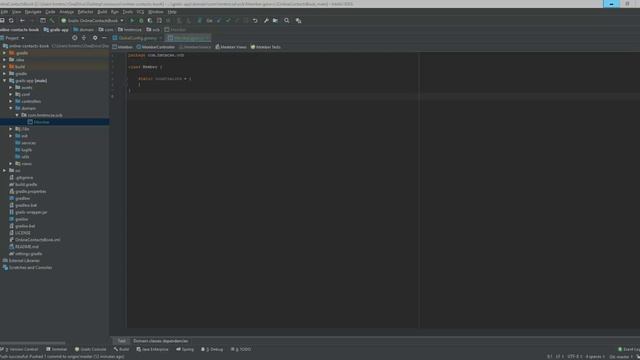
Task: Open the View menu
Action: pyautogui.click(x=16, y=12)
